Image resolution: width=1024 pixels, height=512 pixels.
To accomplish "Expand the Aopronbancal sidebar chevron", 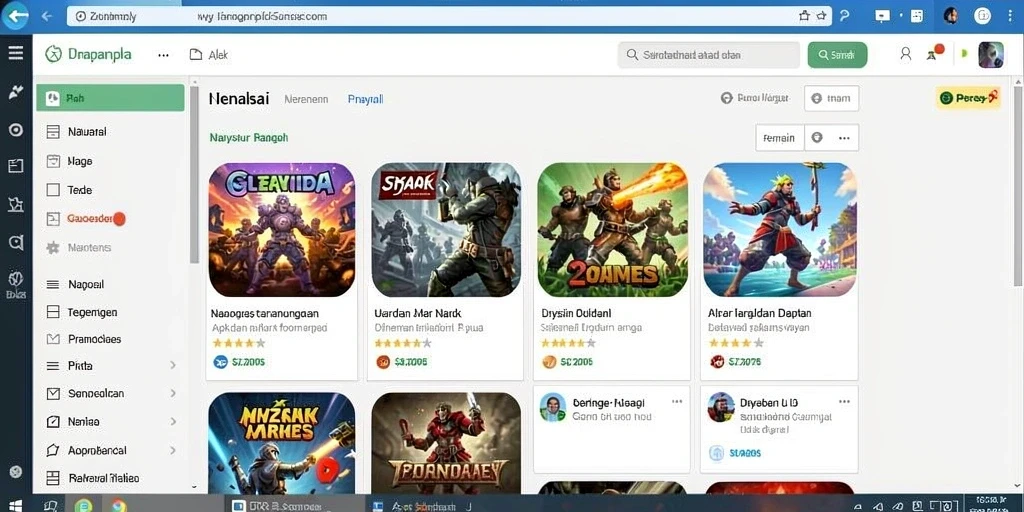I will pyautogui.click(x=173, y=451).
